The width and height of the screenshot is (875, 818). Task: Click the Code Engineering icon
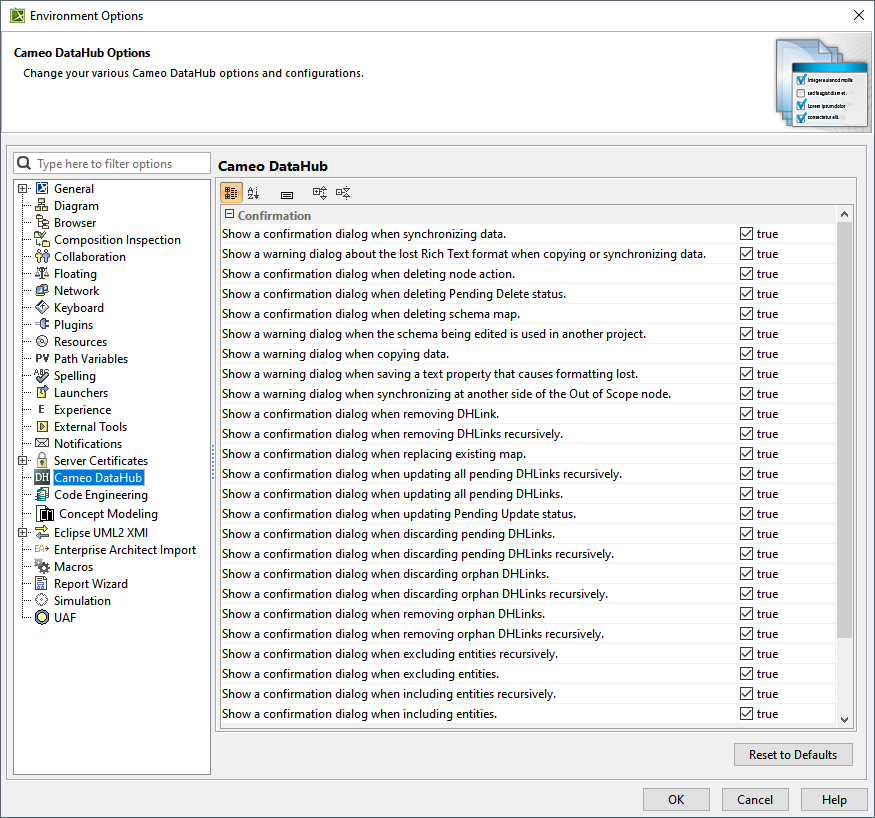click(x=42, y=494)
